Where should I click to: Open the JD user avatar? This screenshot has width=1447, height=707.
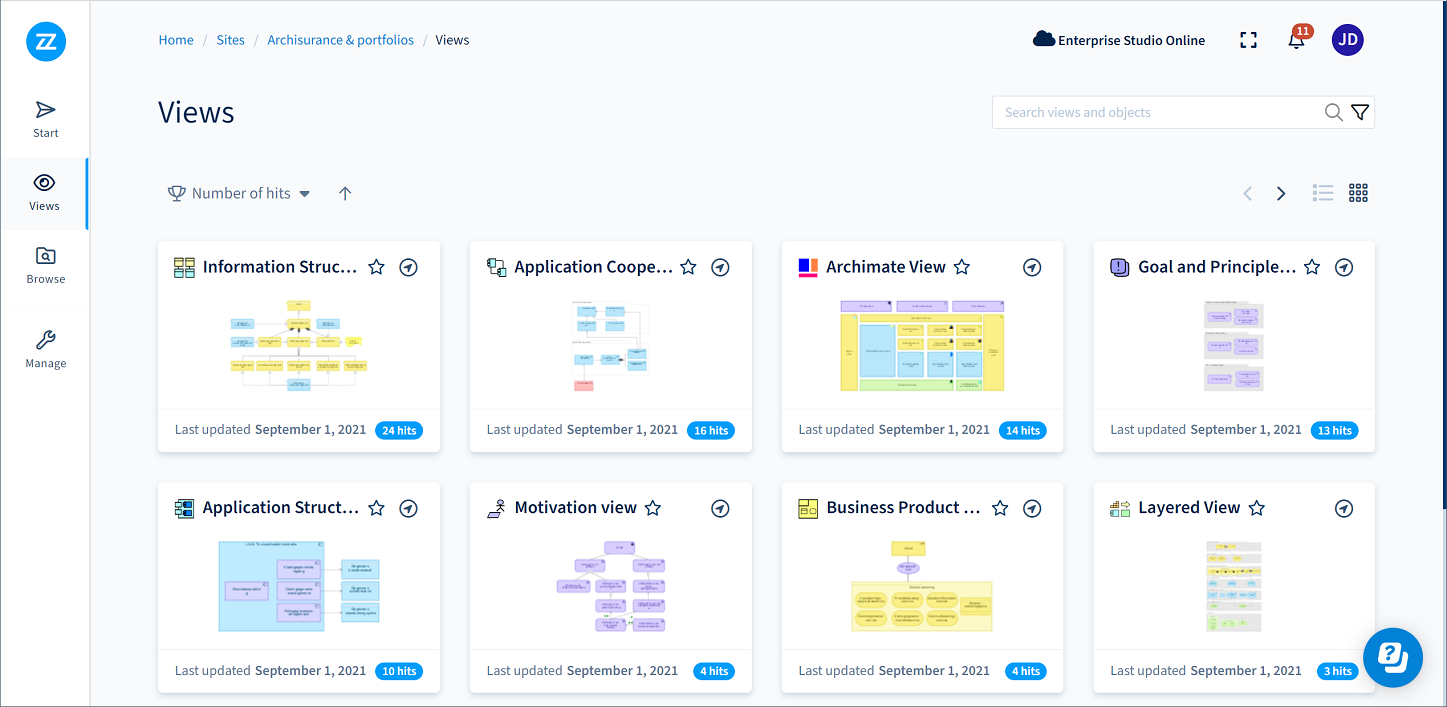[x=1347, y=40]
